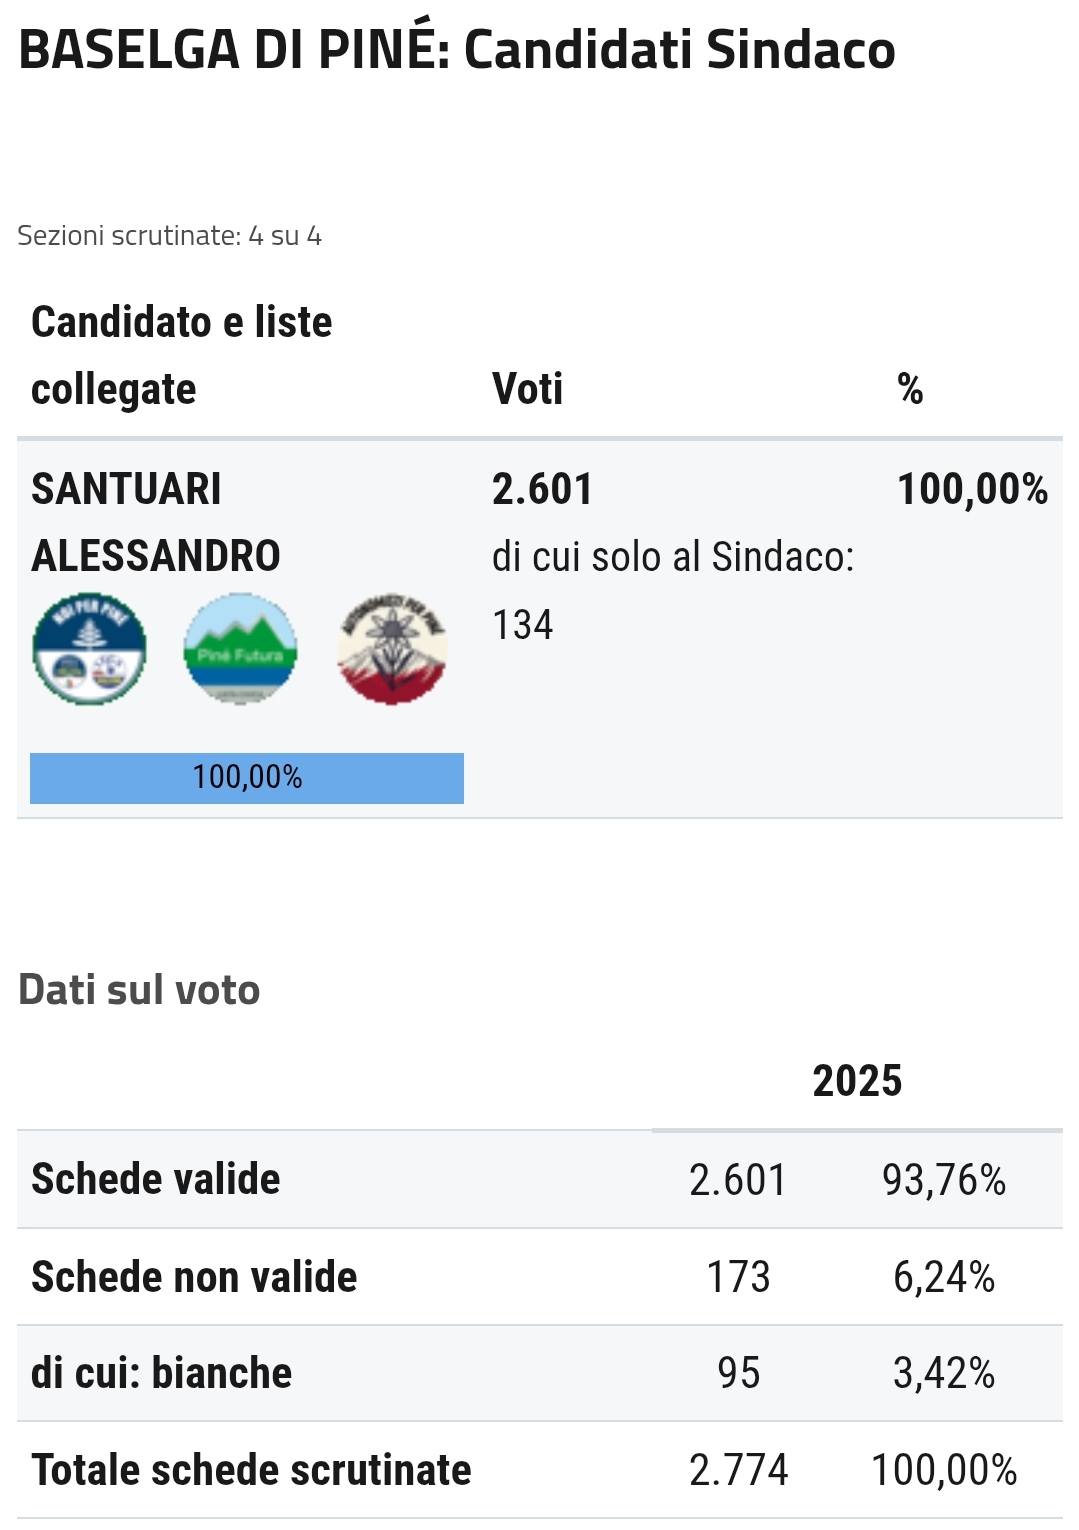
Task: Click the Dati sul voto heading
Action: [139, 990]
